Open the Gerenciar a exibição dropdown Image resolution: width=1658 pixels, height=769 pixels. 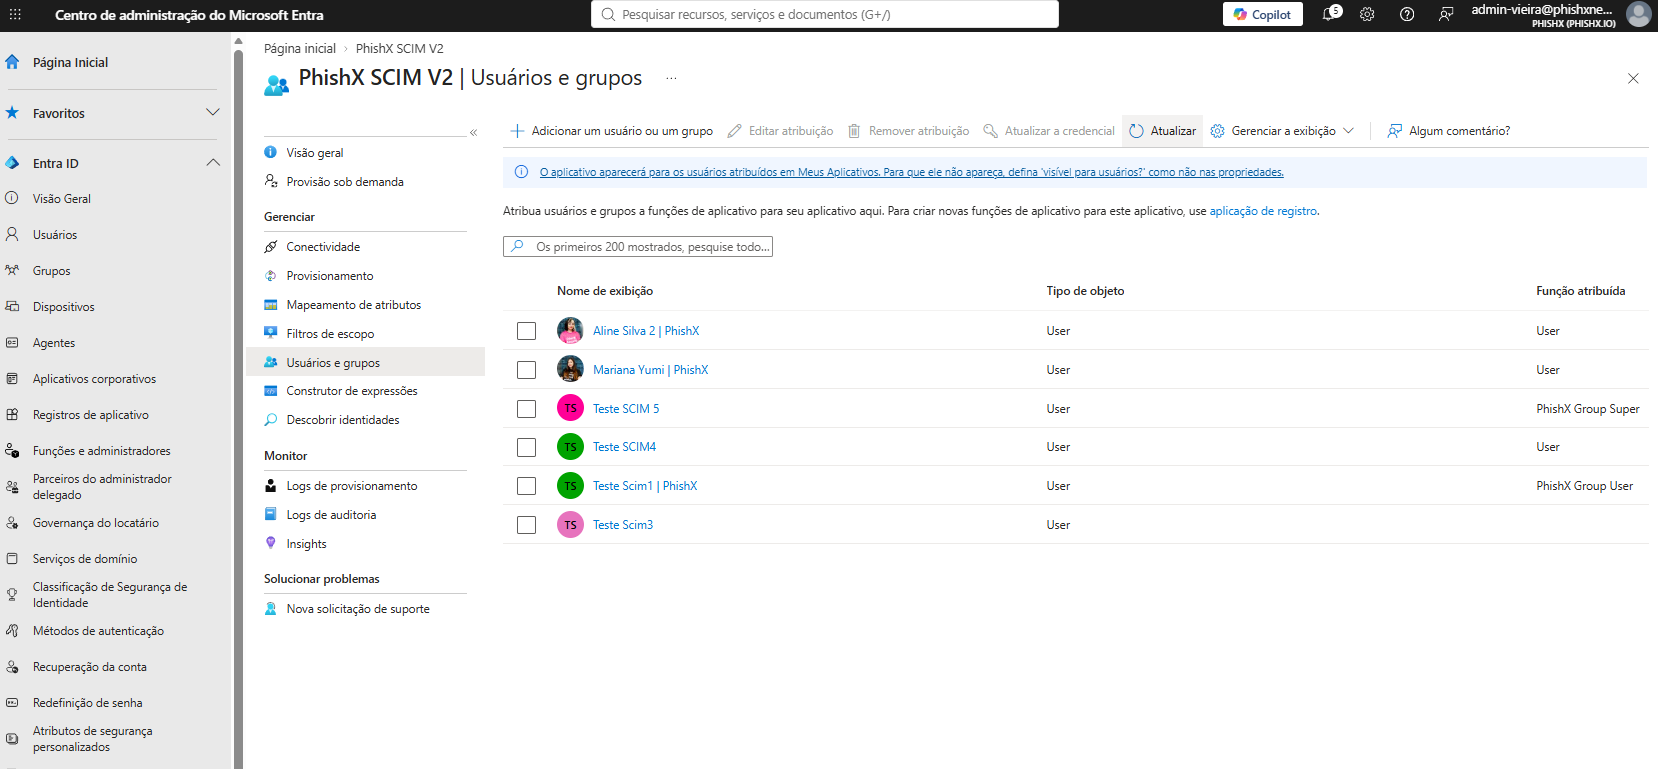[x=1282, y=131]
